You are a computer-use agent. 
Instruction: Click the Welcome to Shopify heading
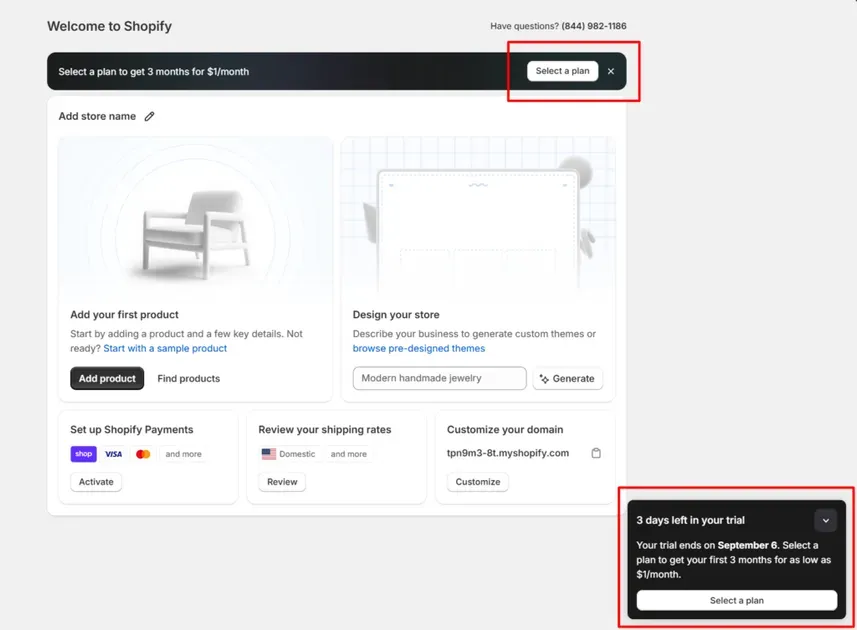coord(109,26)
